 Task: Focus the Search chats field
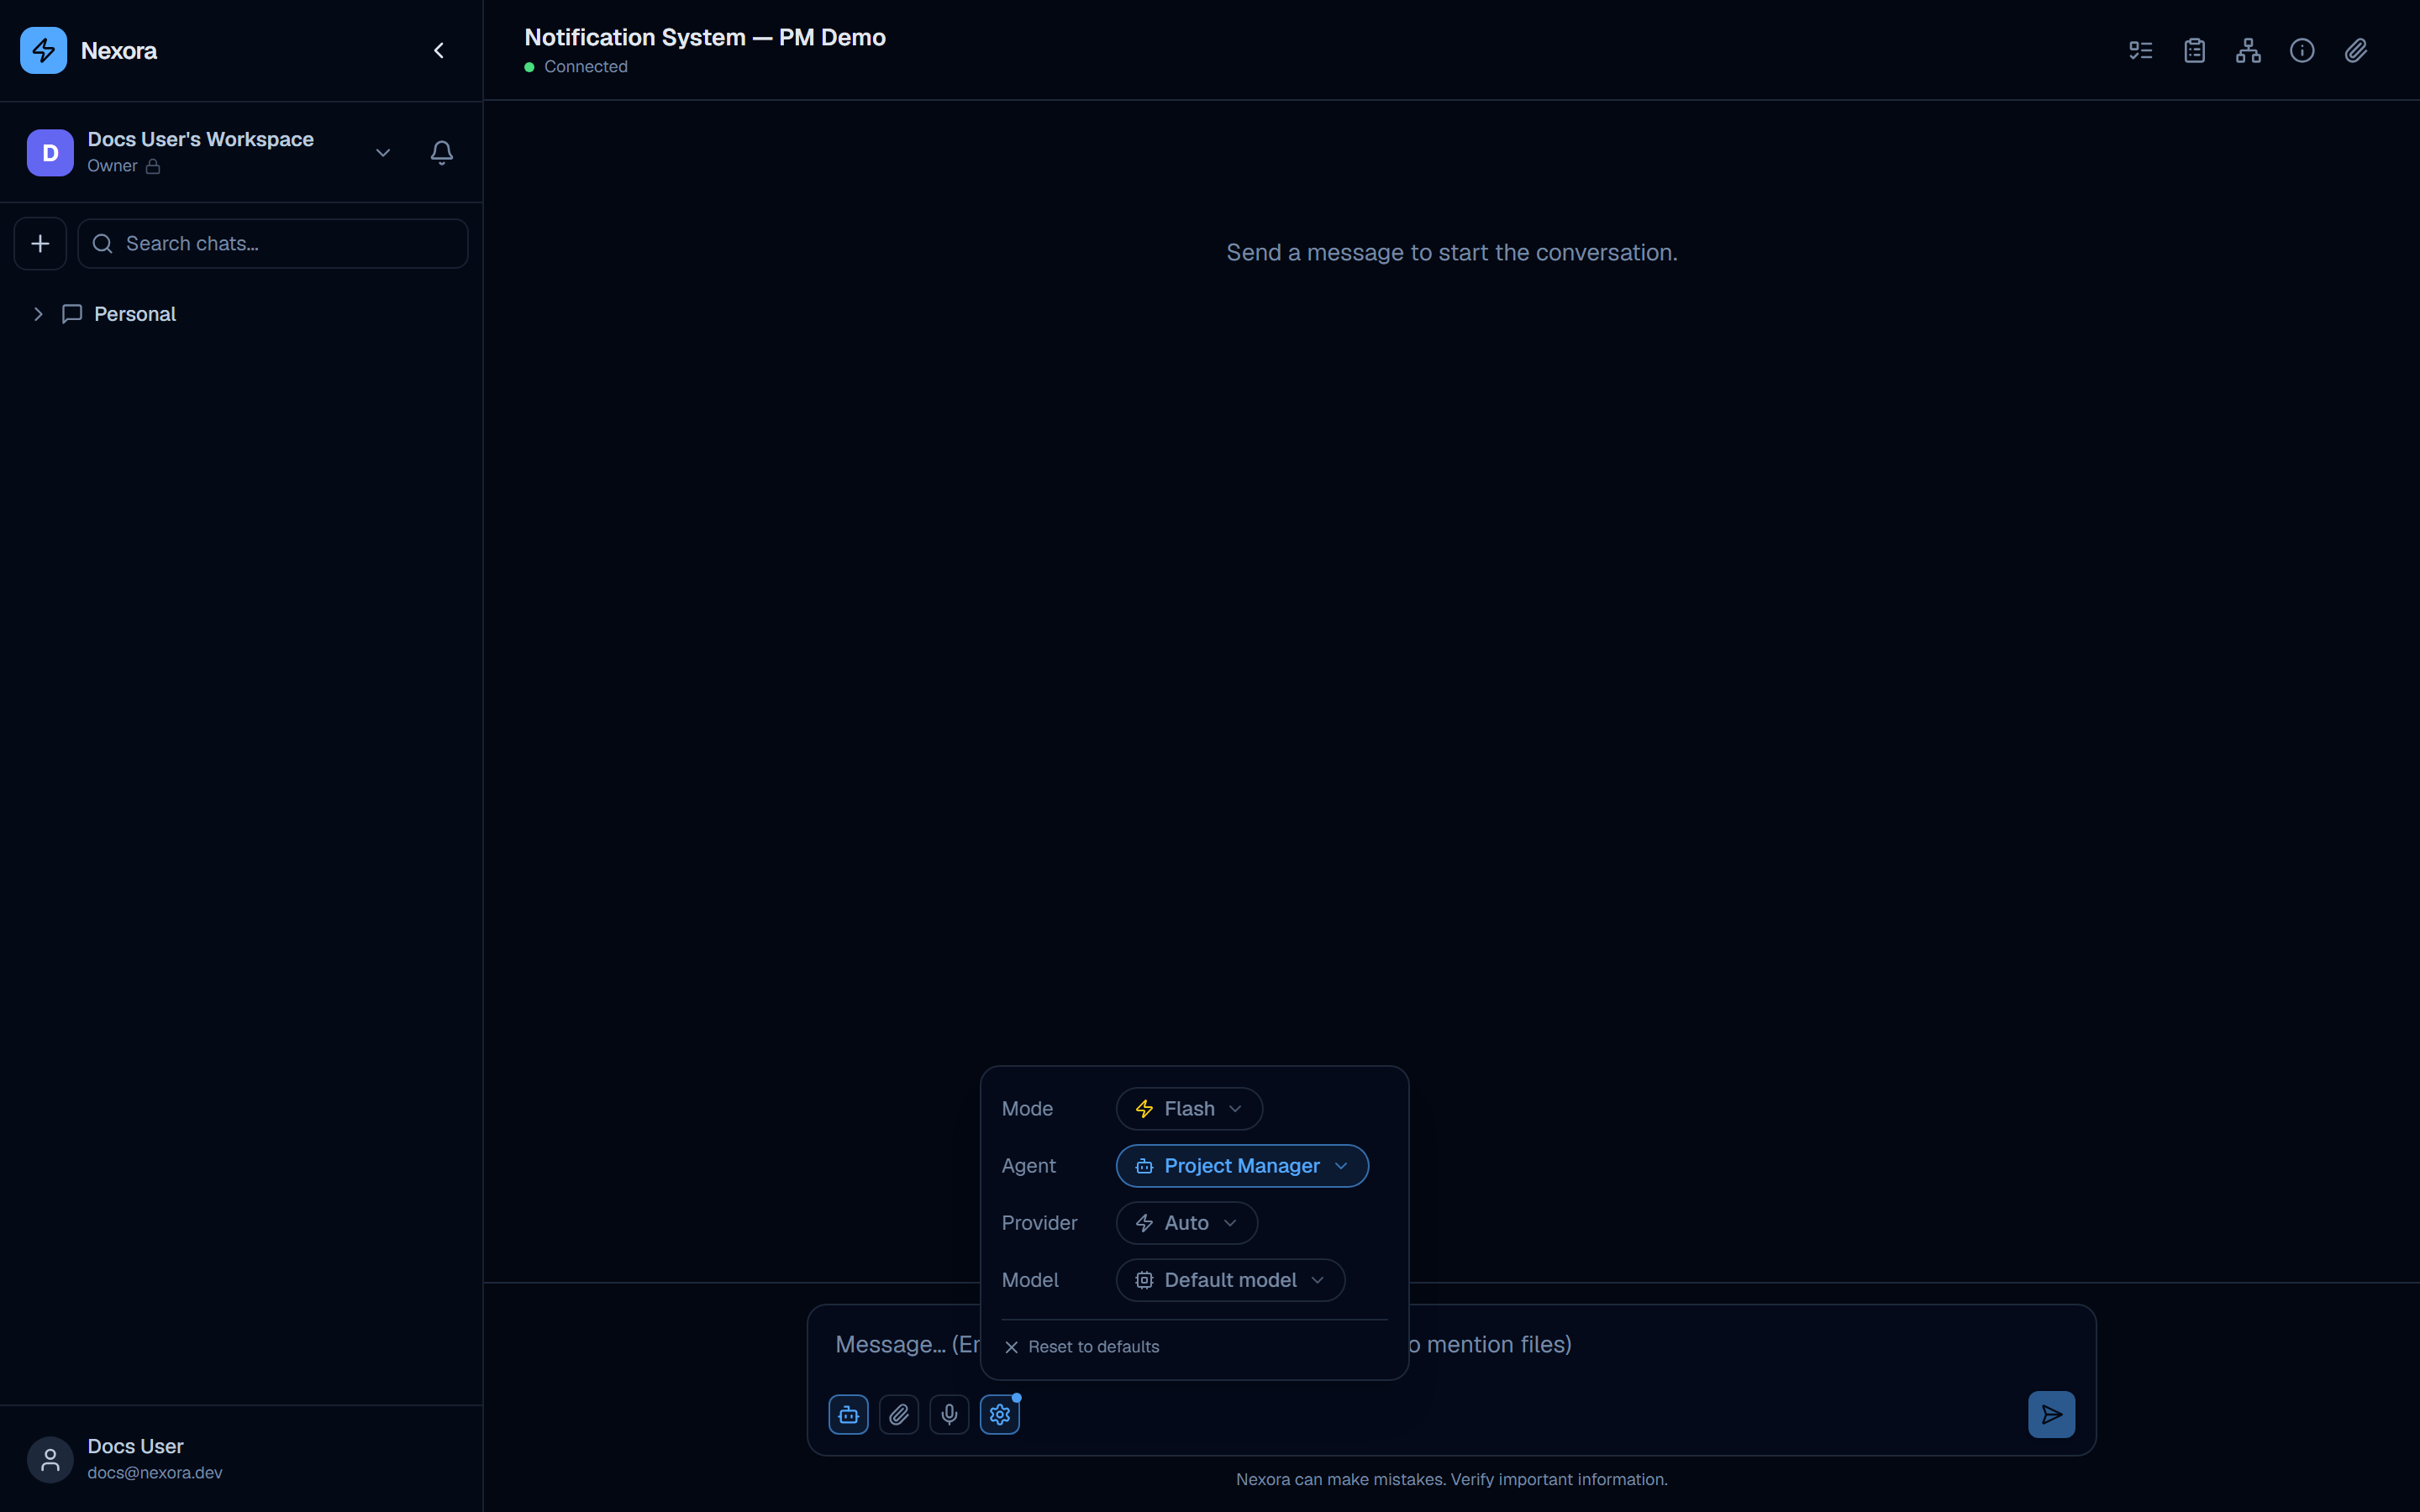pyautogui.click(x=273, y=243)
